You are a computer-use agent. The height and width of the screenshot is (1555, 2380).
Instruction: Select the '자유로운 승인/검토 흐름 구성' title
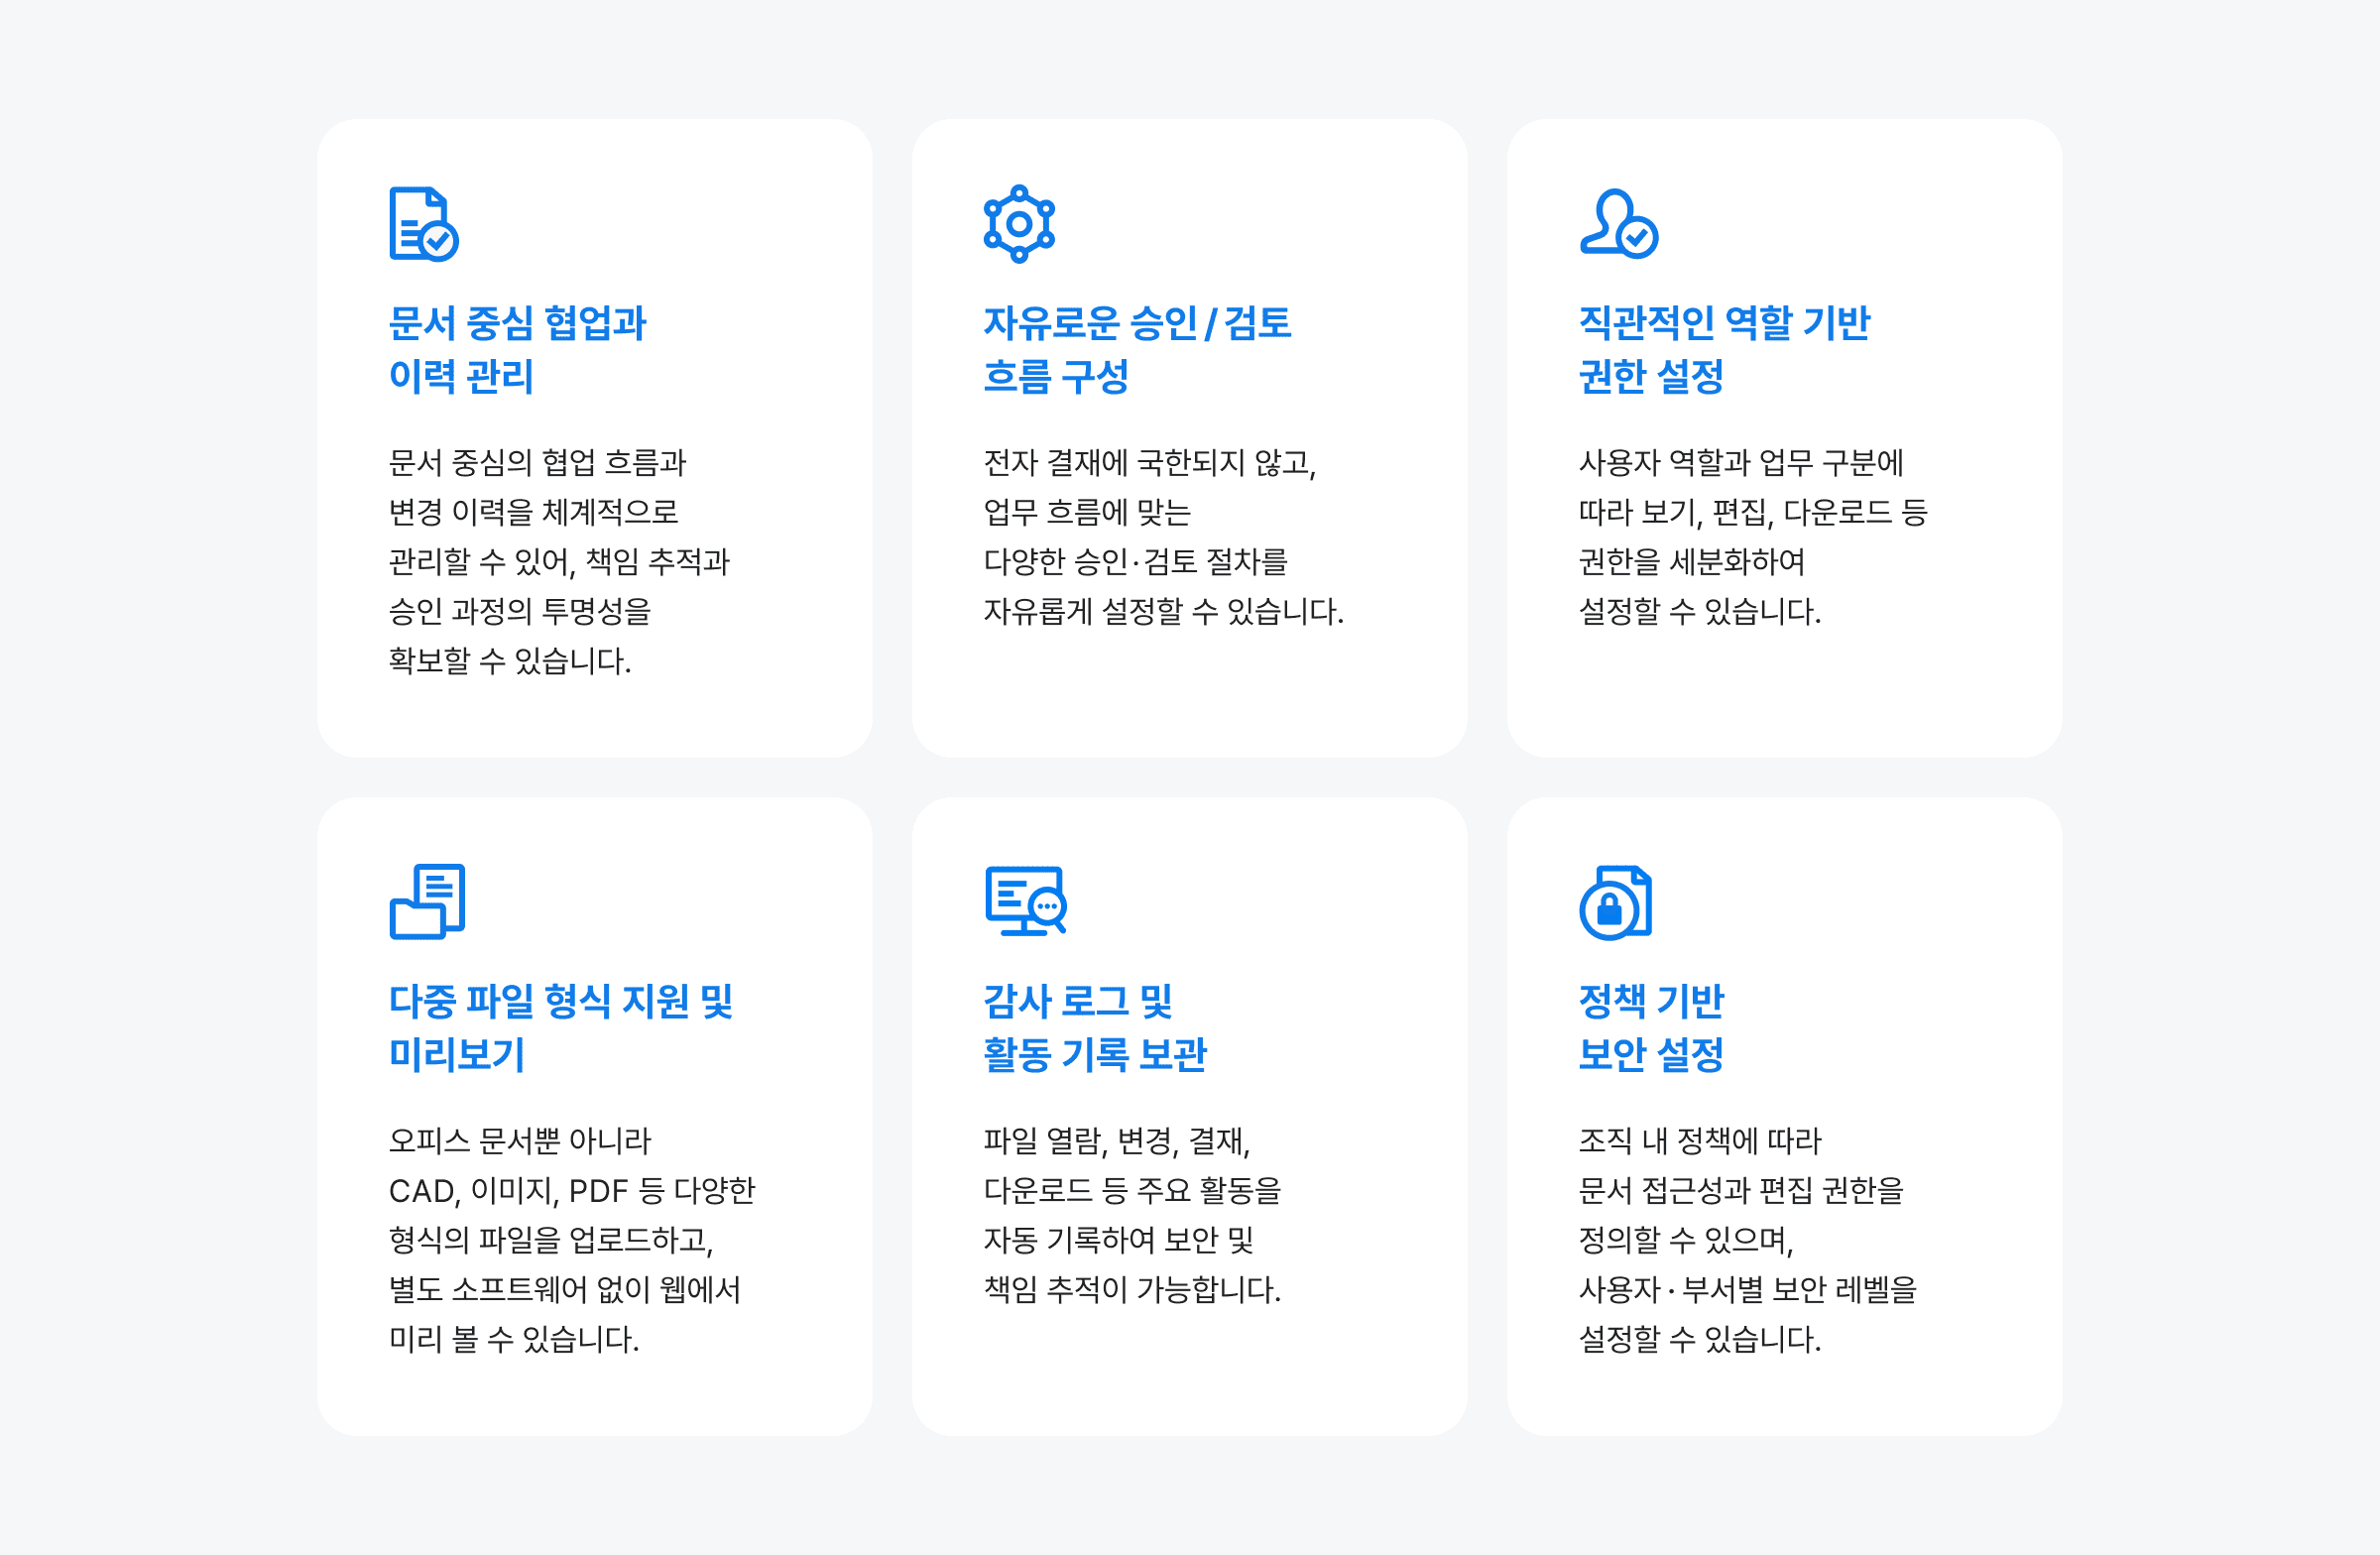[1136, 349]
